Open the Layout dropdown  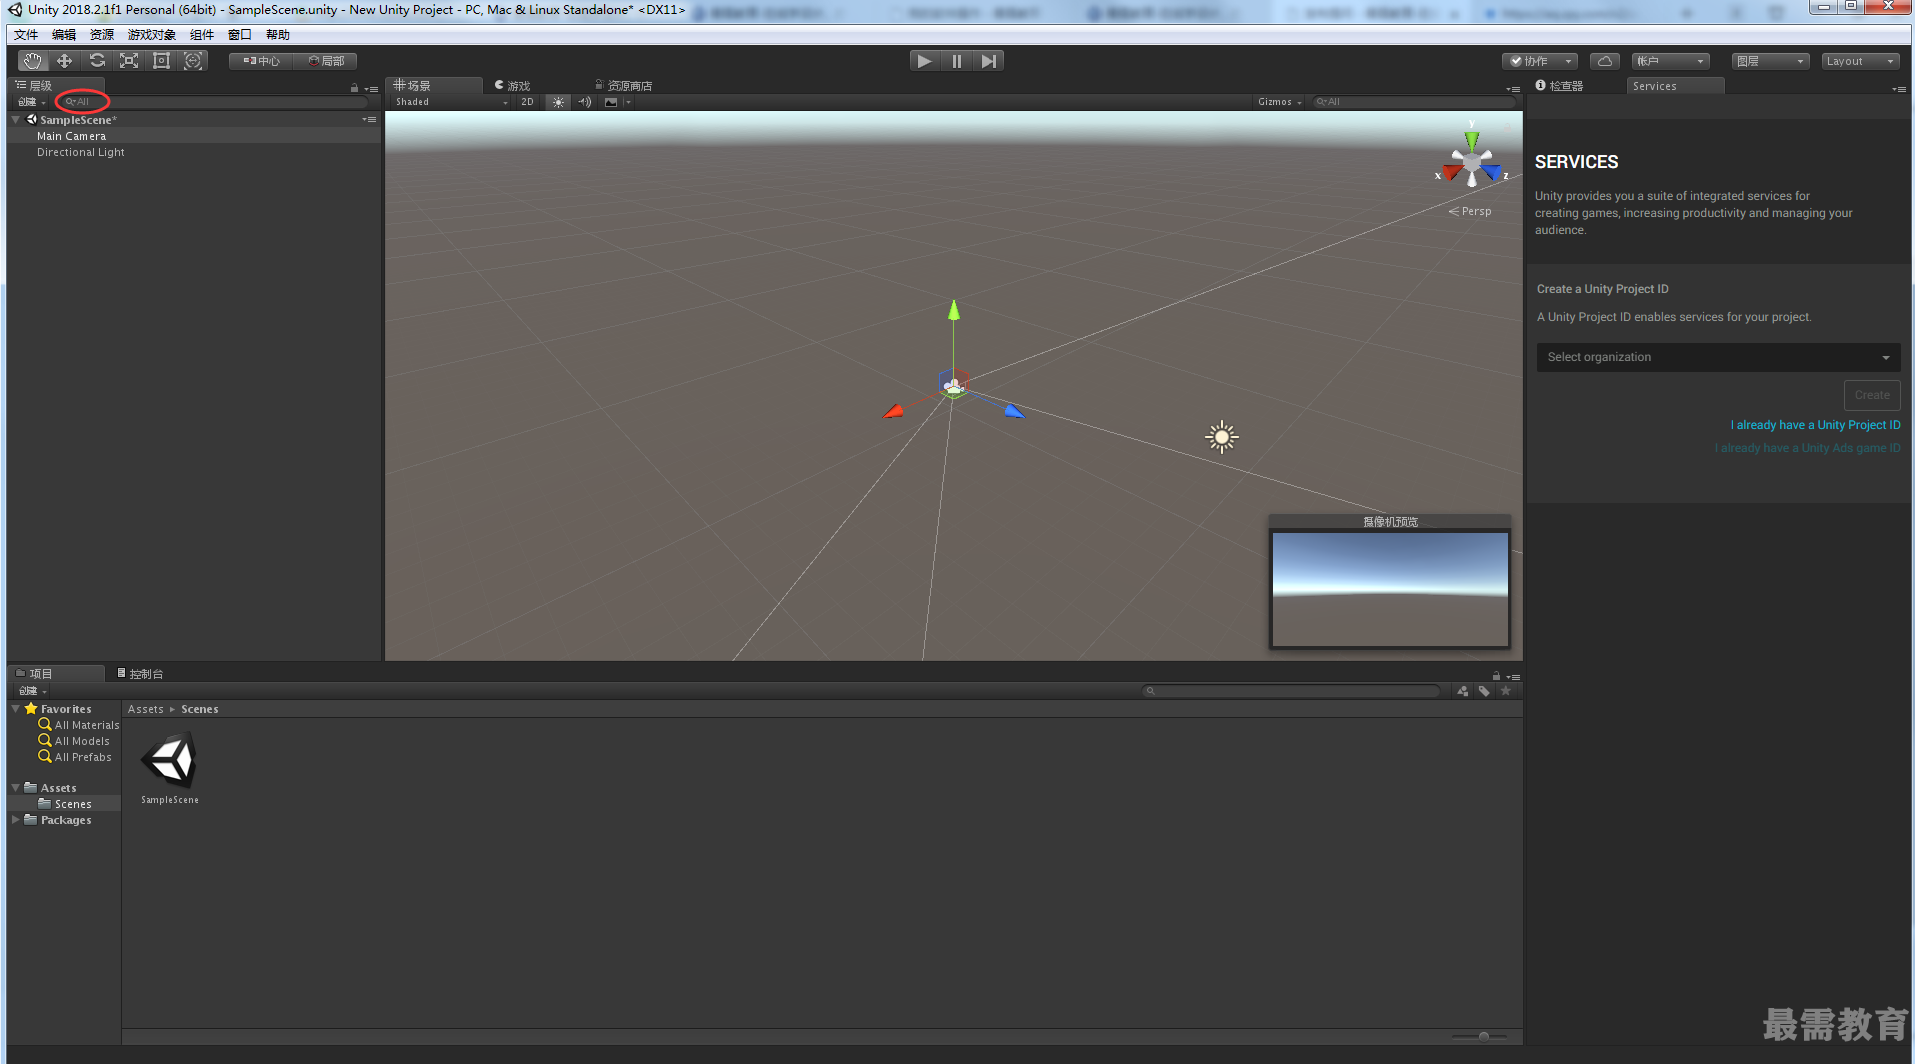coord(1860,61)
